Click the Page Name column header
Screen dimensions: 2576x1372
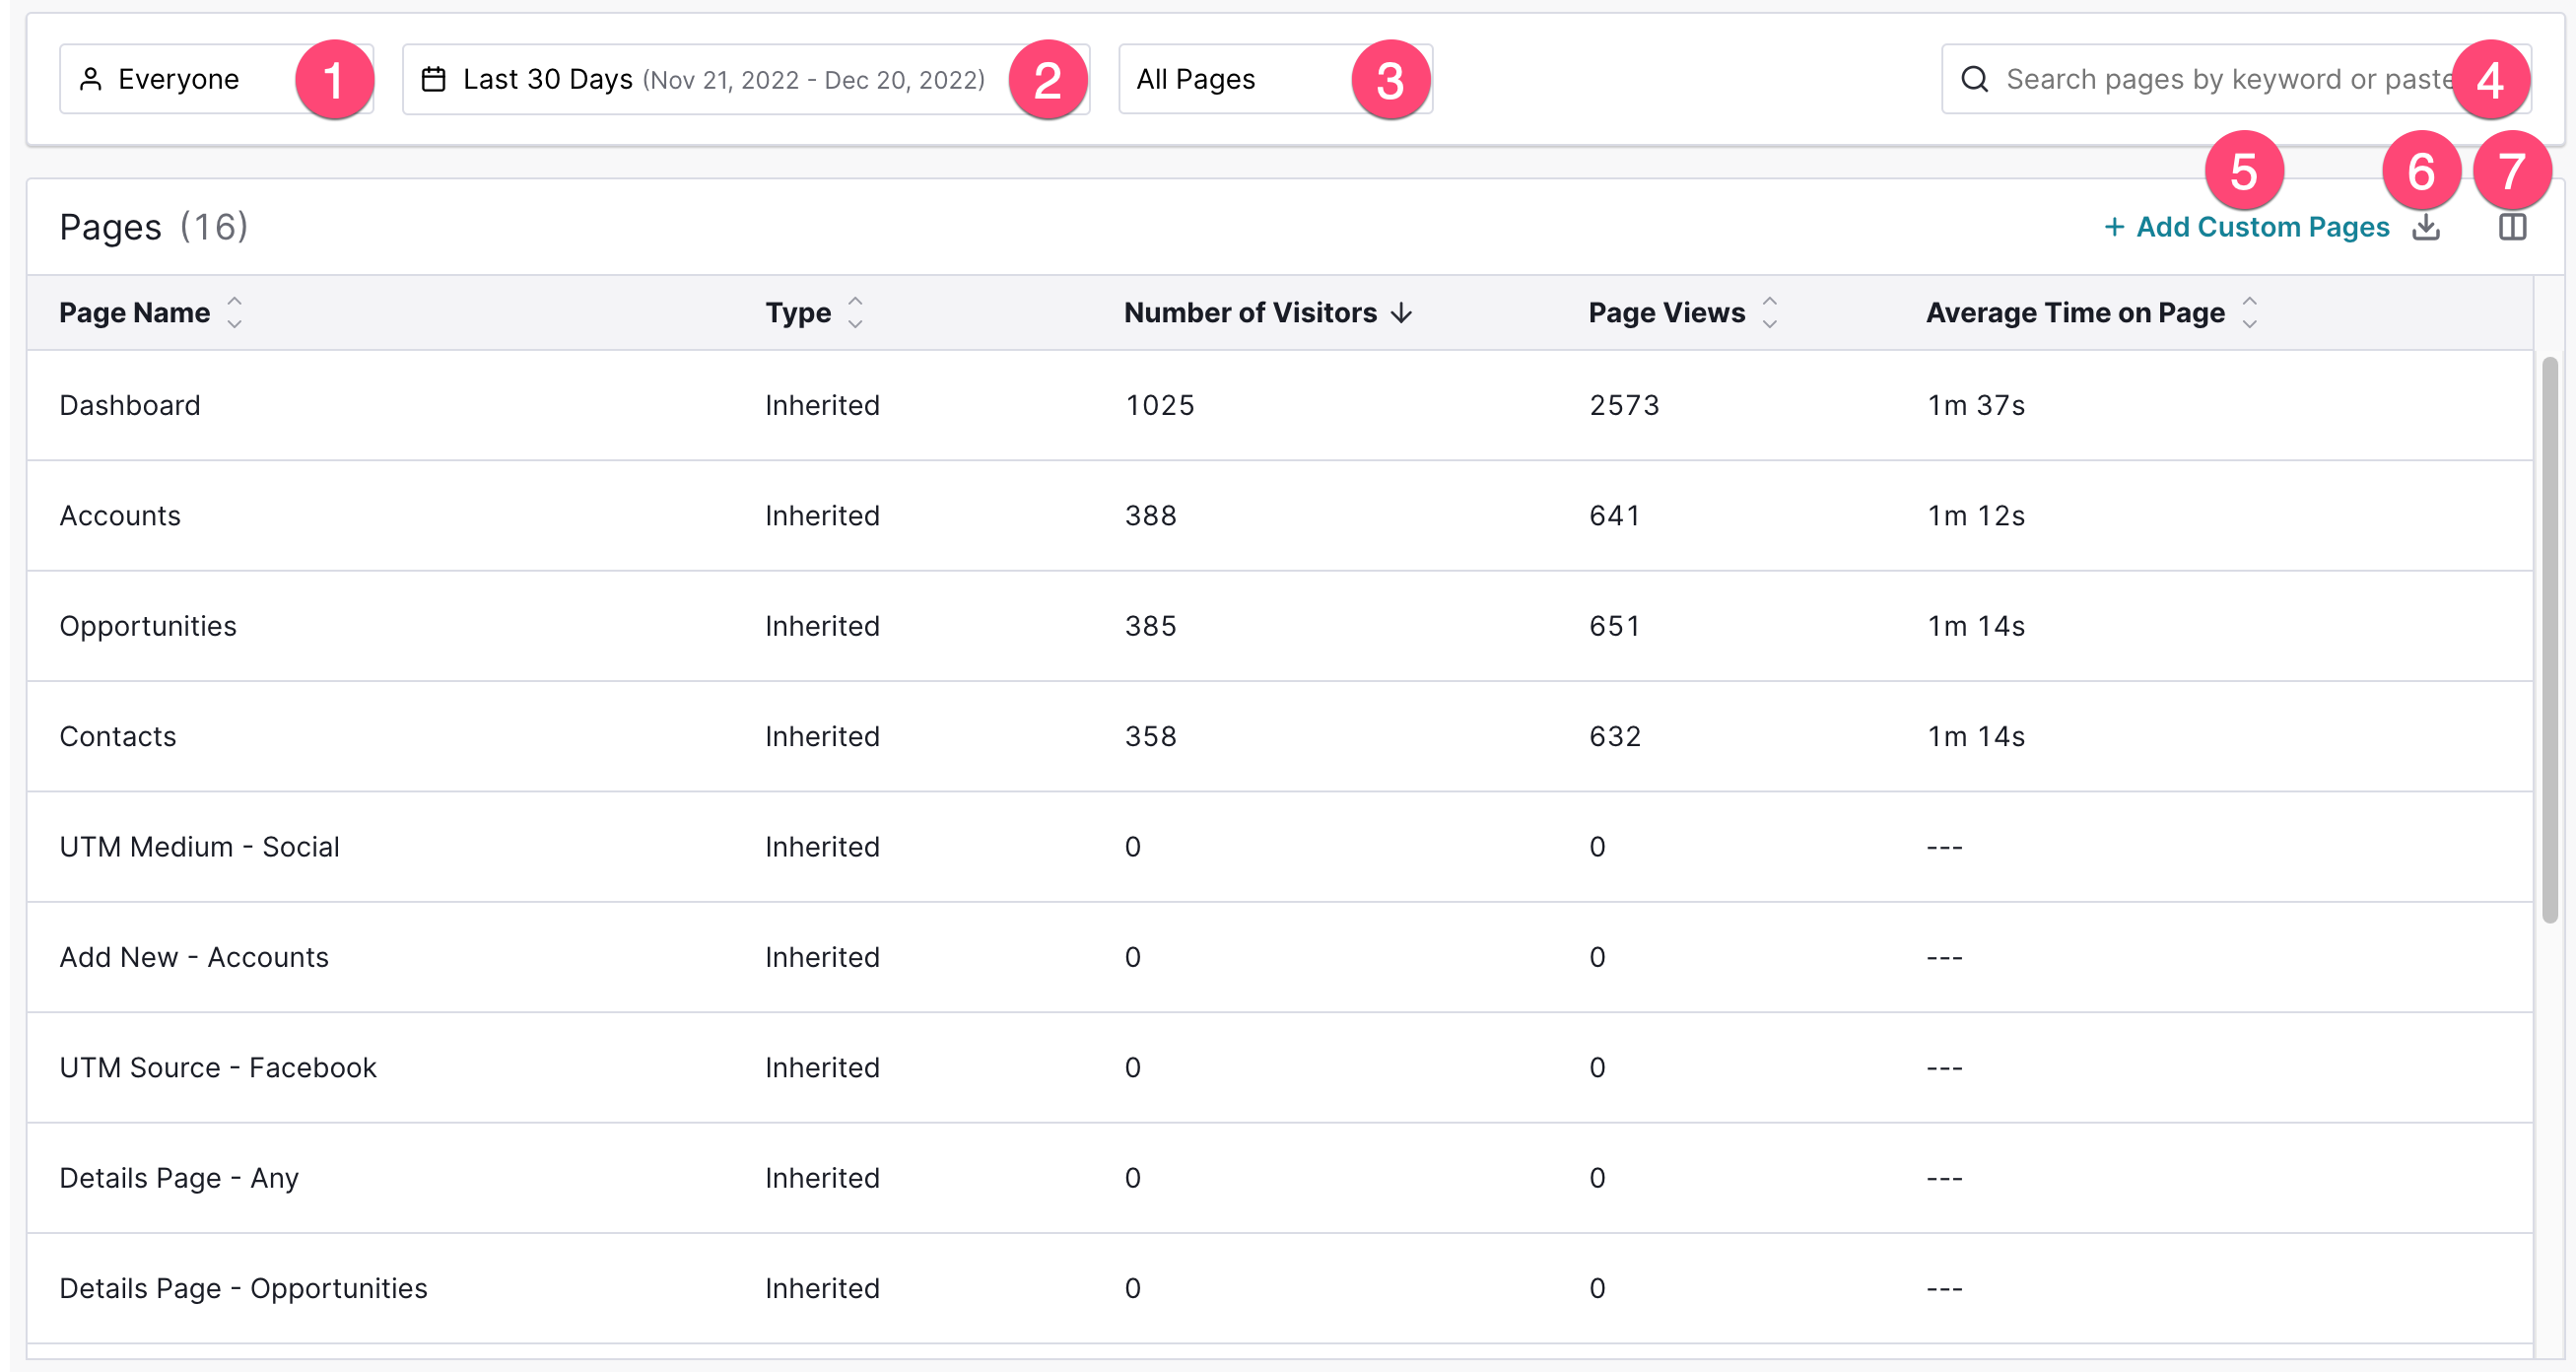click(x=135, y=313)
